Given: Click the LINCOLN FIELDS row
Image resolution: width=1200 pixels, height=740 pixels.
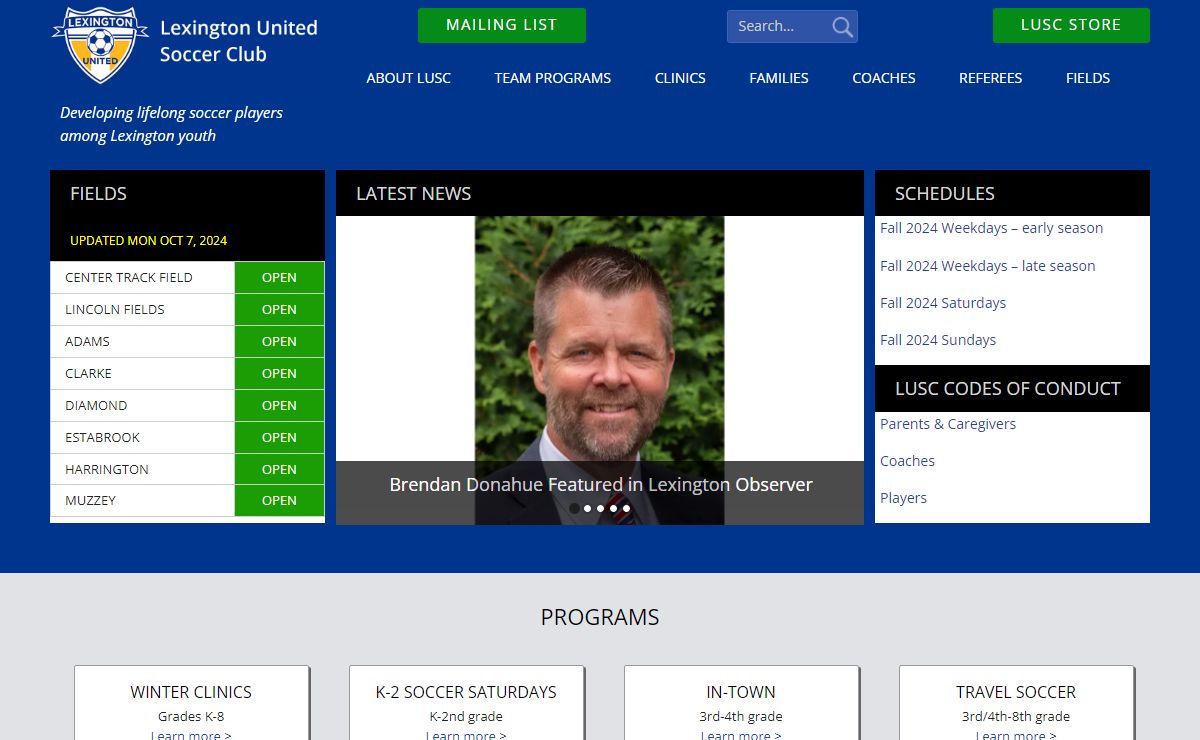Looking at the screenshot, I should [187, 309].
